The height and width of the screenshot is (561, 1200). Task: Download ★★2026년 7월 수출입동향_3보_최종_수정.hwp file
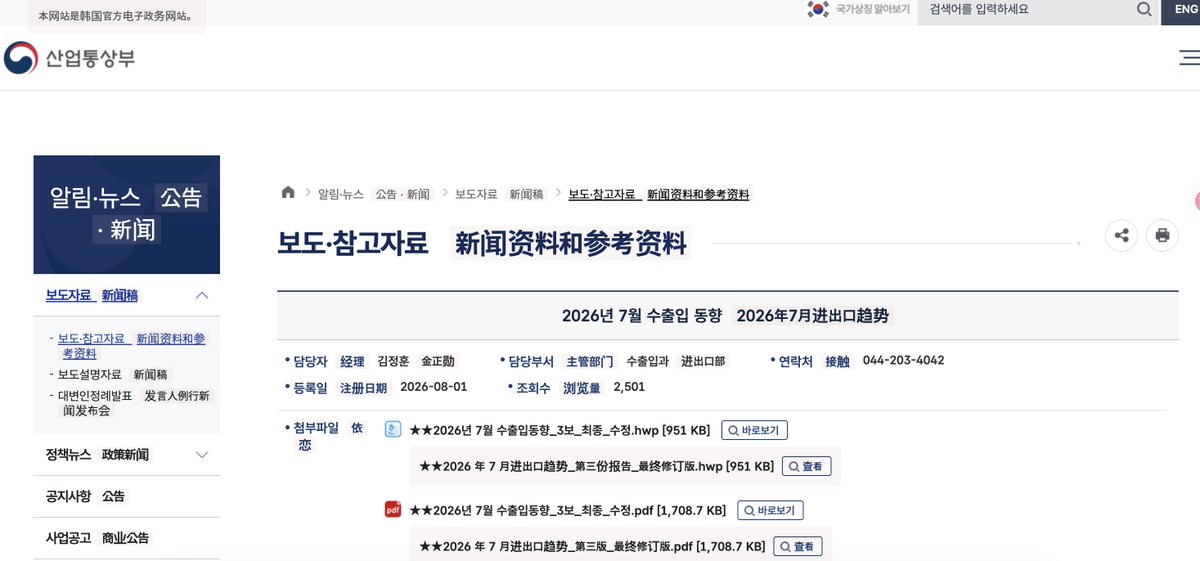559,431
